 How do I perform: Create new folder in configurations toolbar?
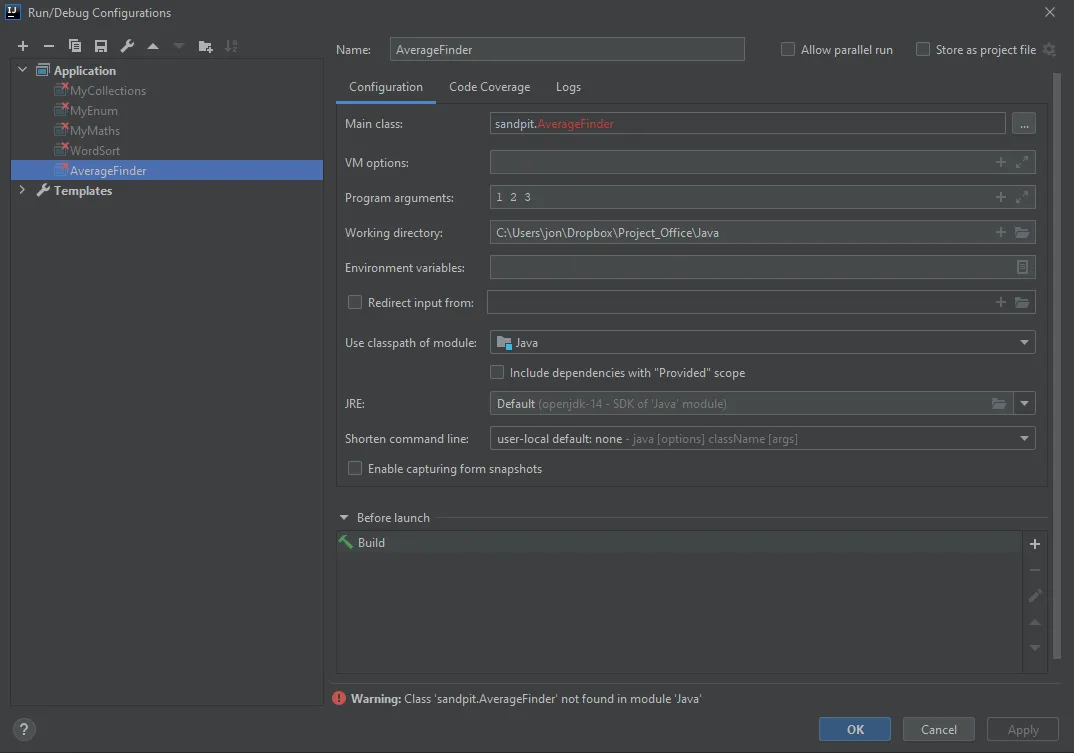[205, 46]
